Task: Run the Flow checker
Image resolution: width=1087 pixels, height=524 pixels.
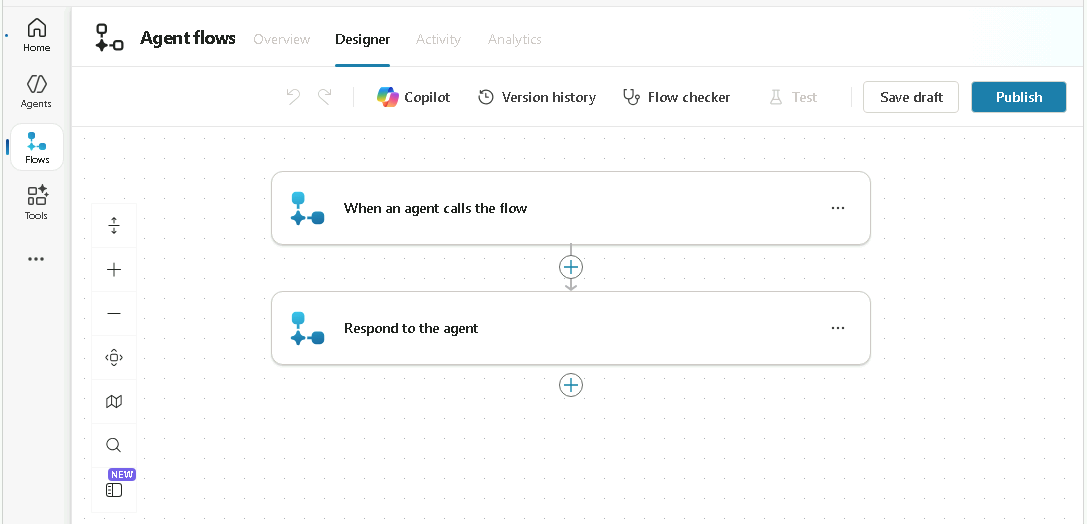Action: (676, 97)
